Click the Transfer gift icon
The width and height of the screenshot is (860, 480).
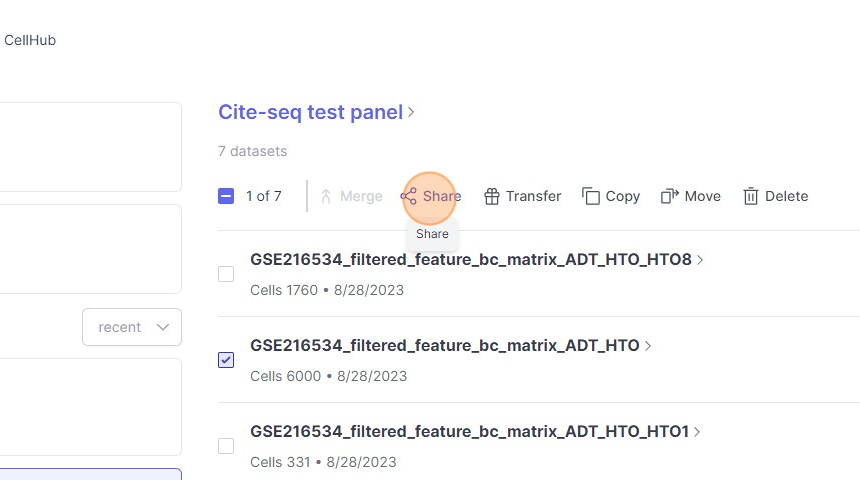coord(491,196)
